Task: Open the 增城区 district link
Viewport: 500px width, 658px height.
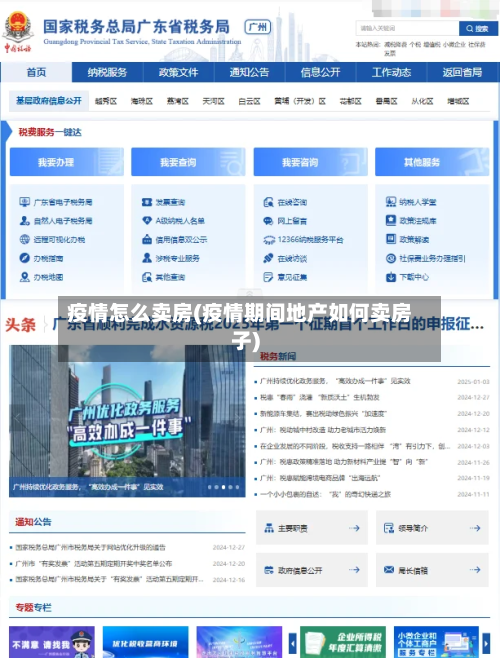Action: pos(458,101)
